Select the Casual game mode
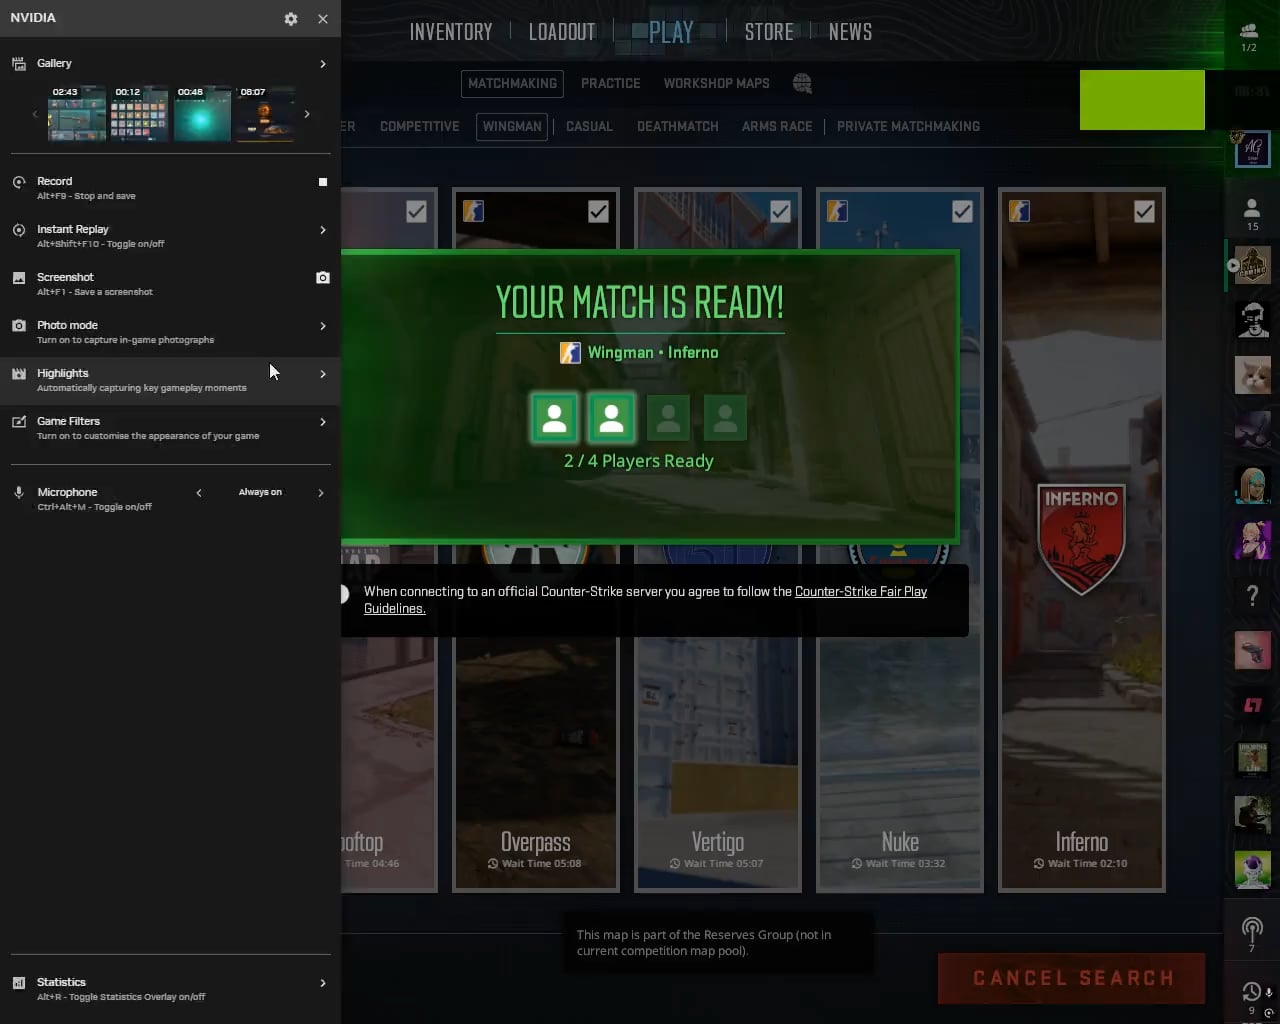This screenshot has height=1024, width=1280. pos(590,127)
